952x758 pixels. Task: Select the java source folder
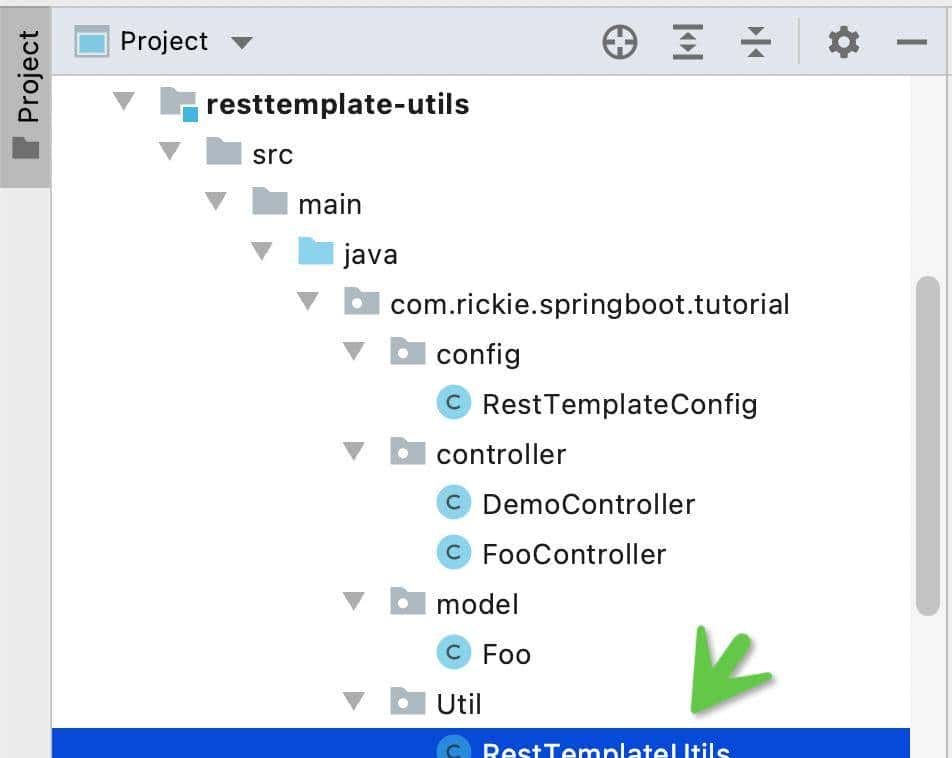pos(369,254)
